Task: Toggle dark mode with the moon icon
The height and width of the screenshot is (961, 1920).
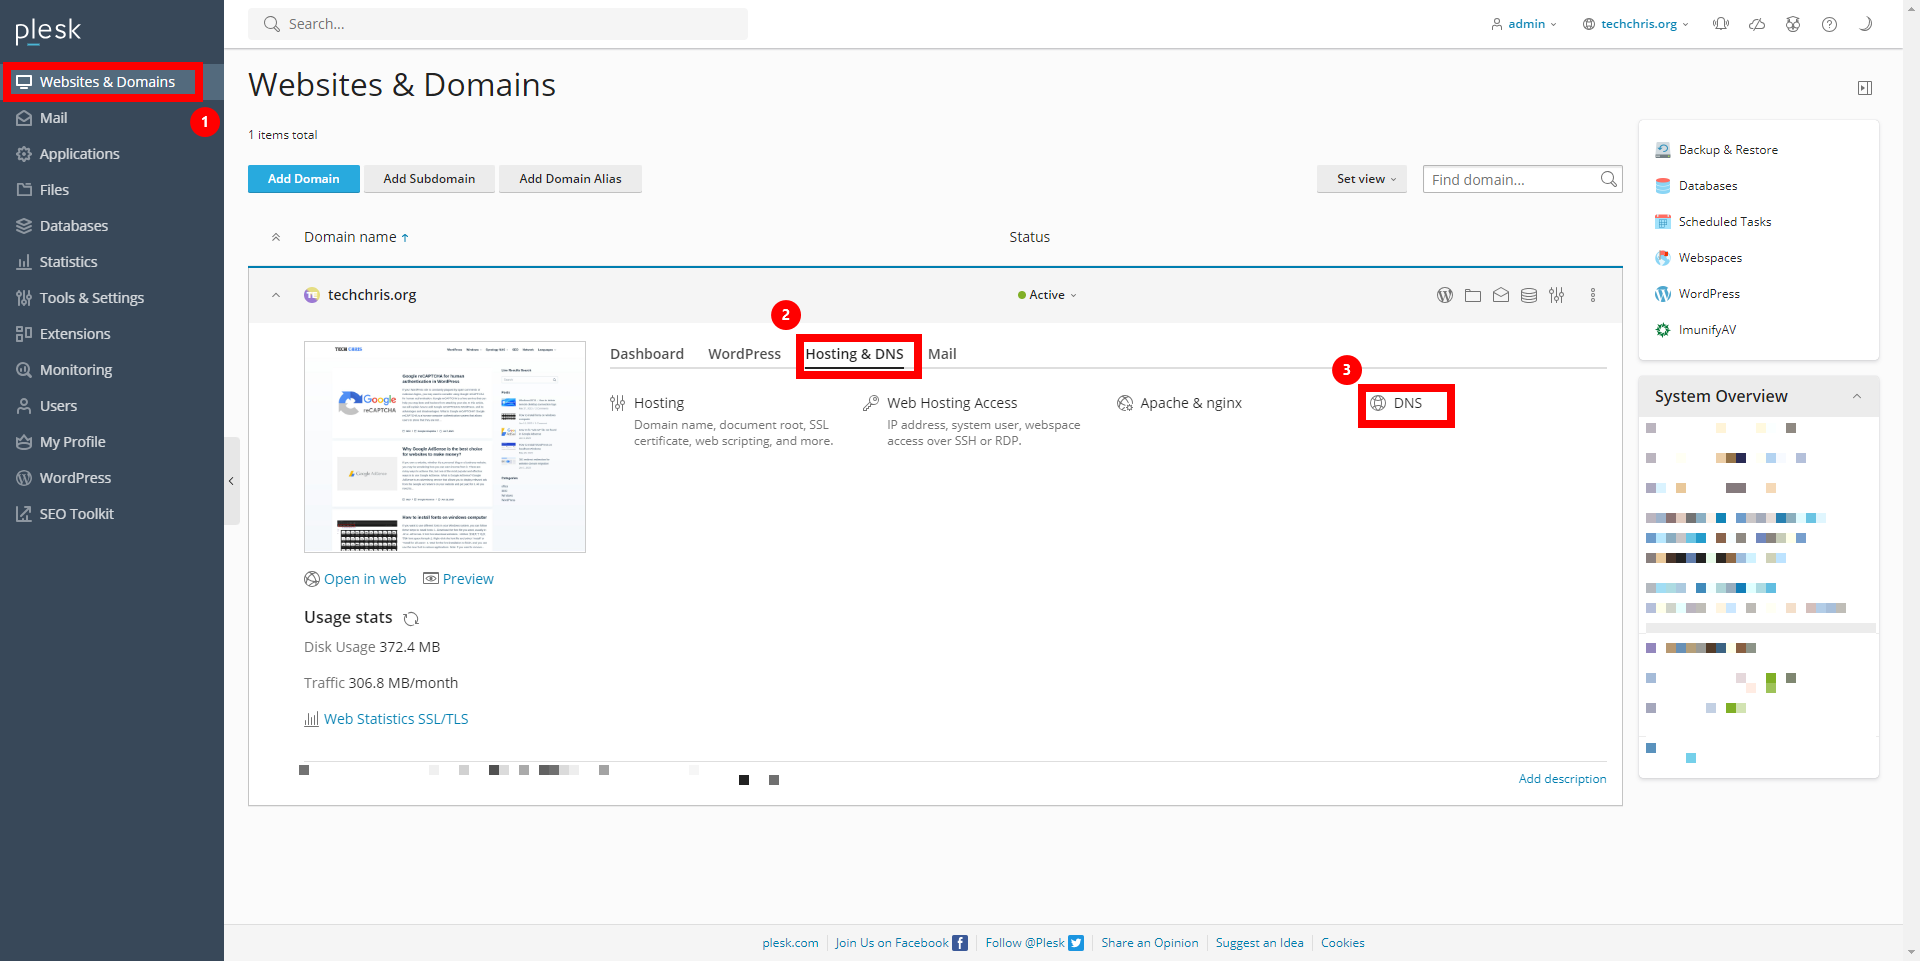Action: coord(1864,24)
